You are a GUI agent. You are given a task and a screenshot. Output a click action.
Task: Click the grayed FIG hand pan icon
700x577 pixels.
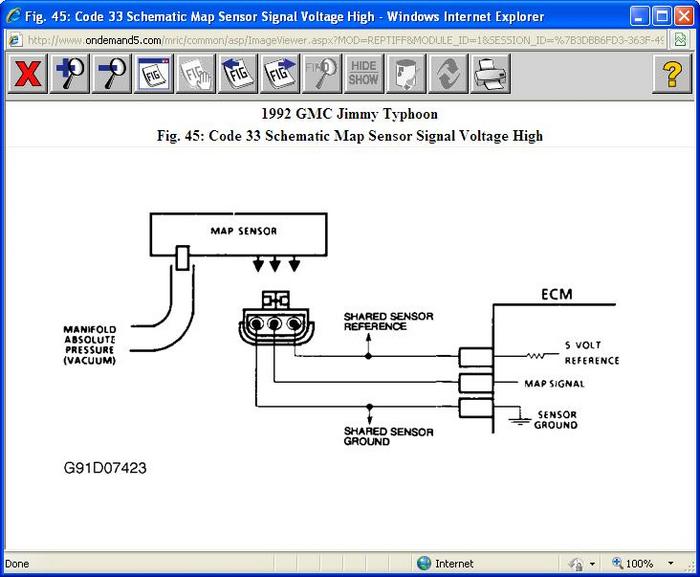tap(196, 74)
